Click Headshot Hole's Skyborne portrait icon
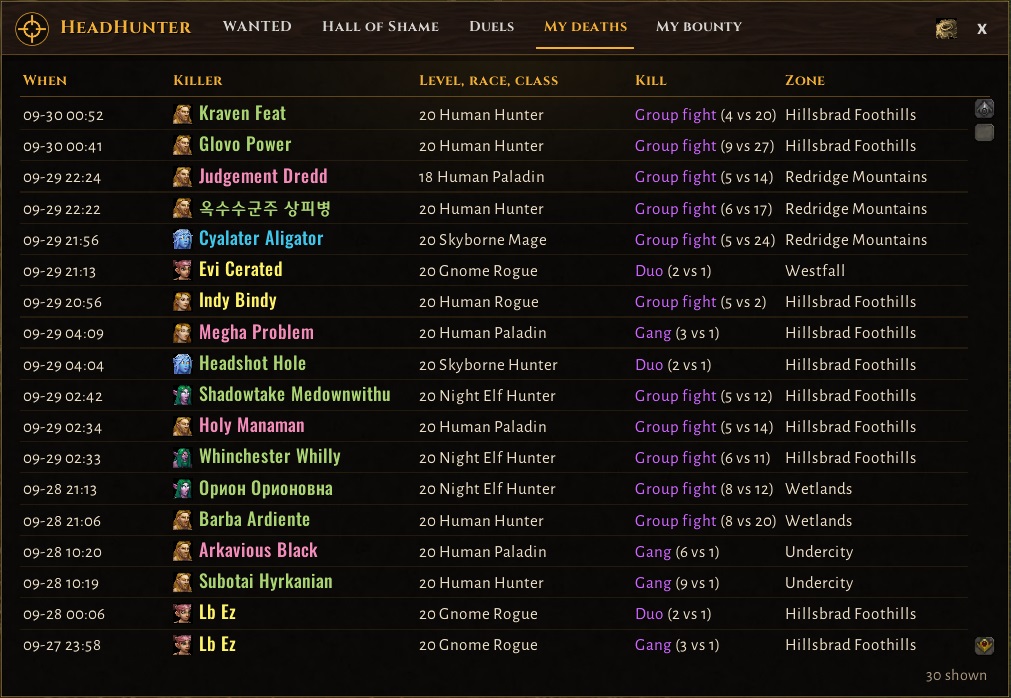The width and height of the screenshot is (1011, 698). (x=182, y=364)
